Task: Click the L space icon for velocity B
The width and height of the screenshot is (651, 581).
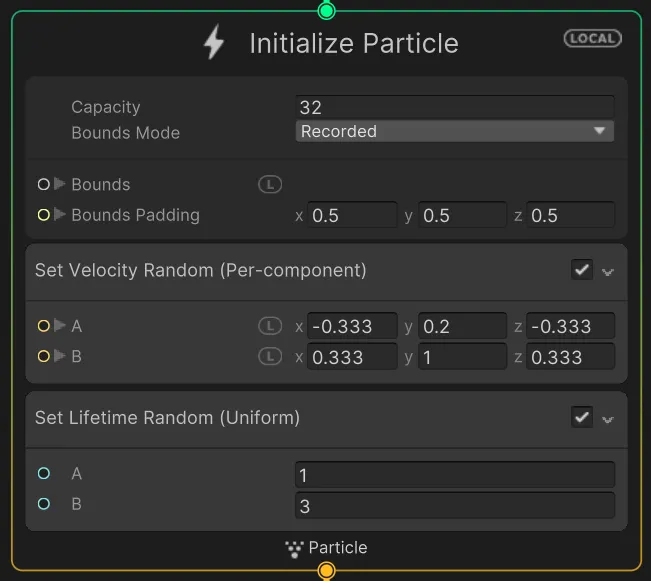Action: (x=270, y=356)
